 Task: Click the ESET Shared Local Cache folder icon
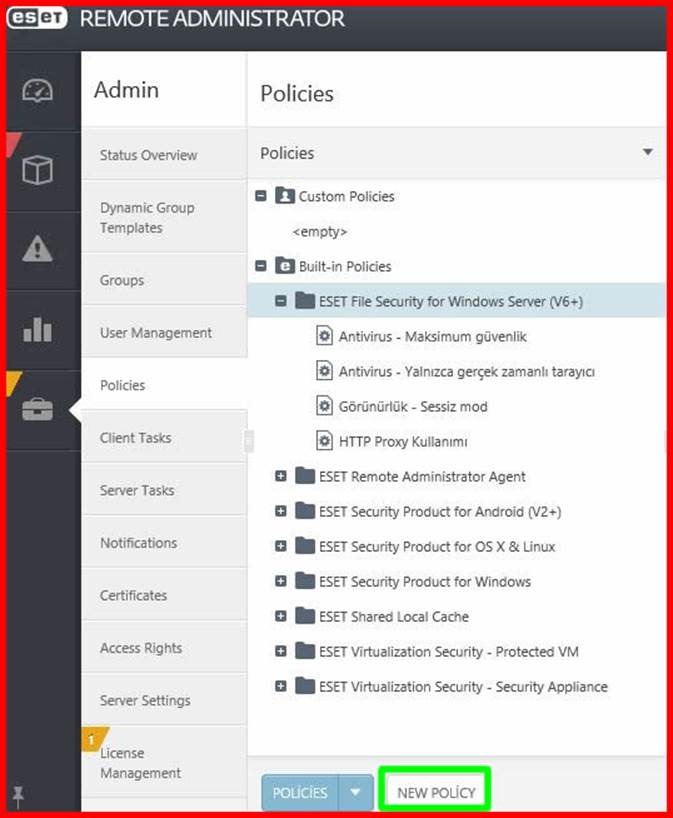coord(305,616)
